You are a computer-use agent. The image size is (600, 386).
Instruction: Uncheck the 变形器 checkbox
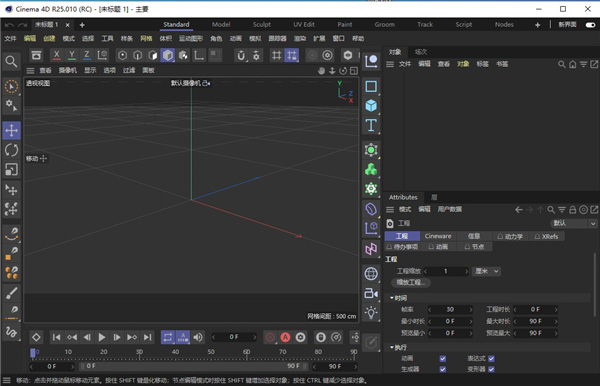[x=491, y=369]
